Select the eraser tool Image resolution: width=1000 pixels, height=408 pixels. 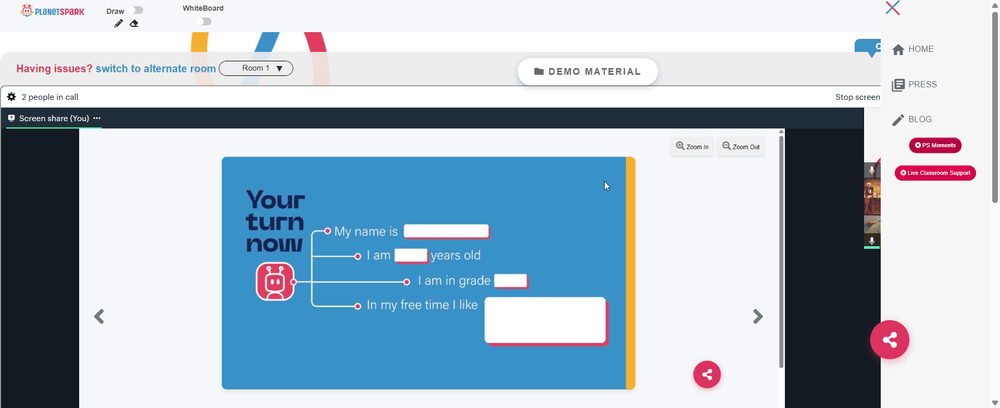(x=134, y=24)
